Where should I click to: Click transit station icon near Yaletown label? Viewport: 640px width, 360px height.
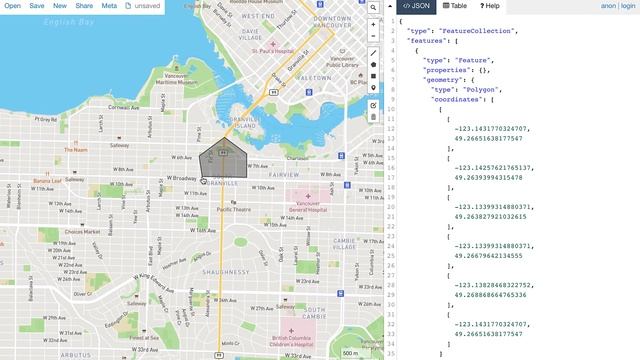point(309,92)
